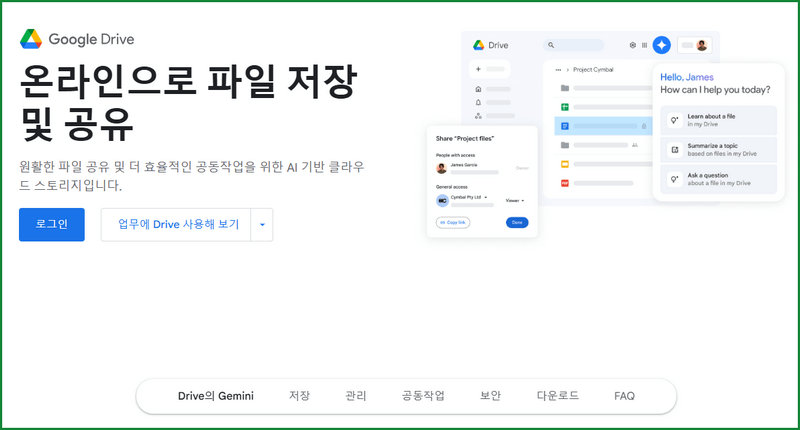Click the green Sheets file icon
Screen dimensions: 800x430
click(565, 107)
